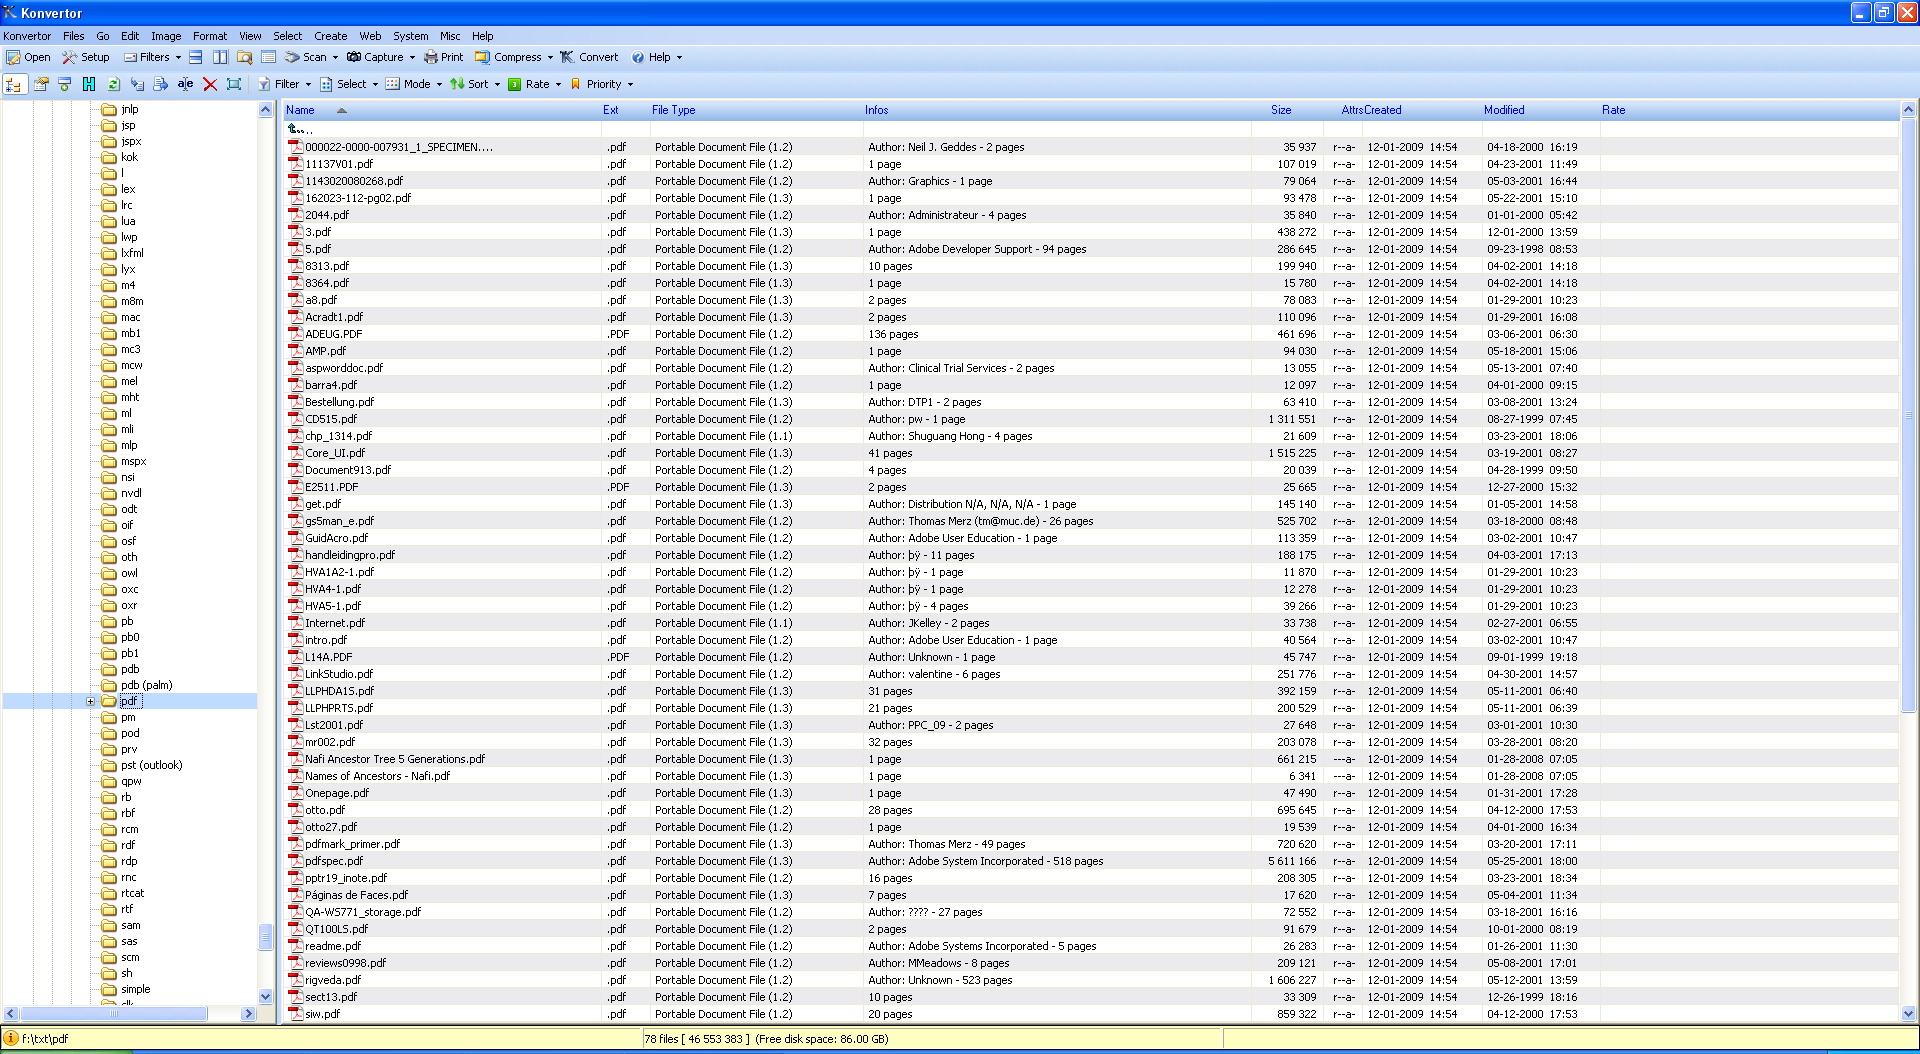Open the Format menu

pyautogui.click(x=210, y=35)
